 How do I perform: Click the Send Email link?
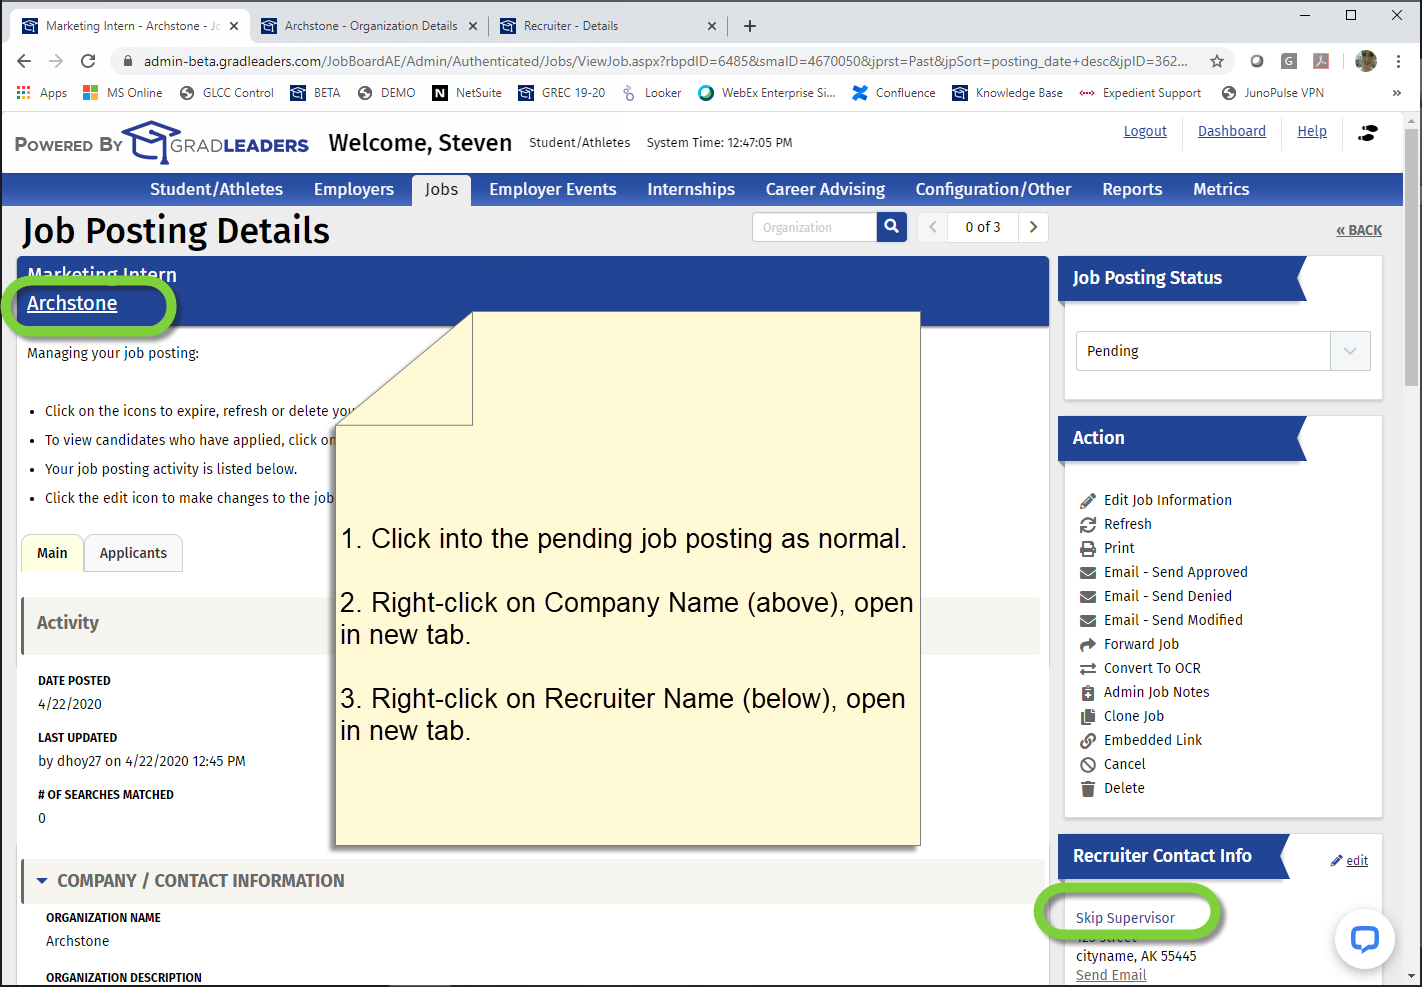tap(1111, 975)
